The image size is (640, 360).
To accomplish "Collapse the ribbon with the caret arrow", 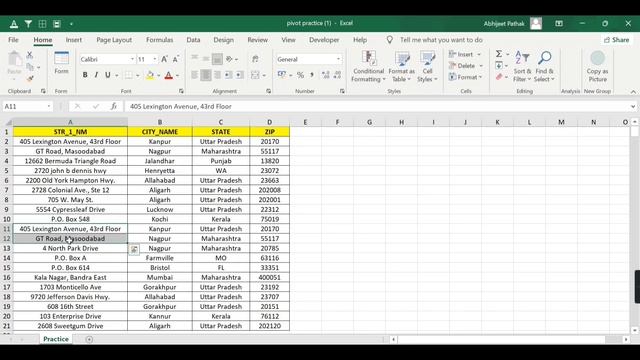I will coord(633,92).
